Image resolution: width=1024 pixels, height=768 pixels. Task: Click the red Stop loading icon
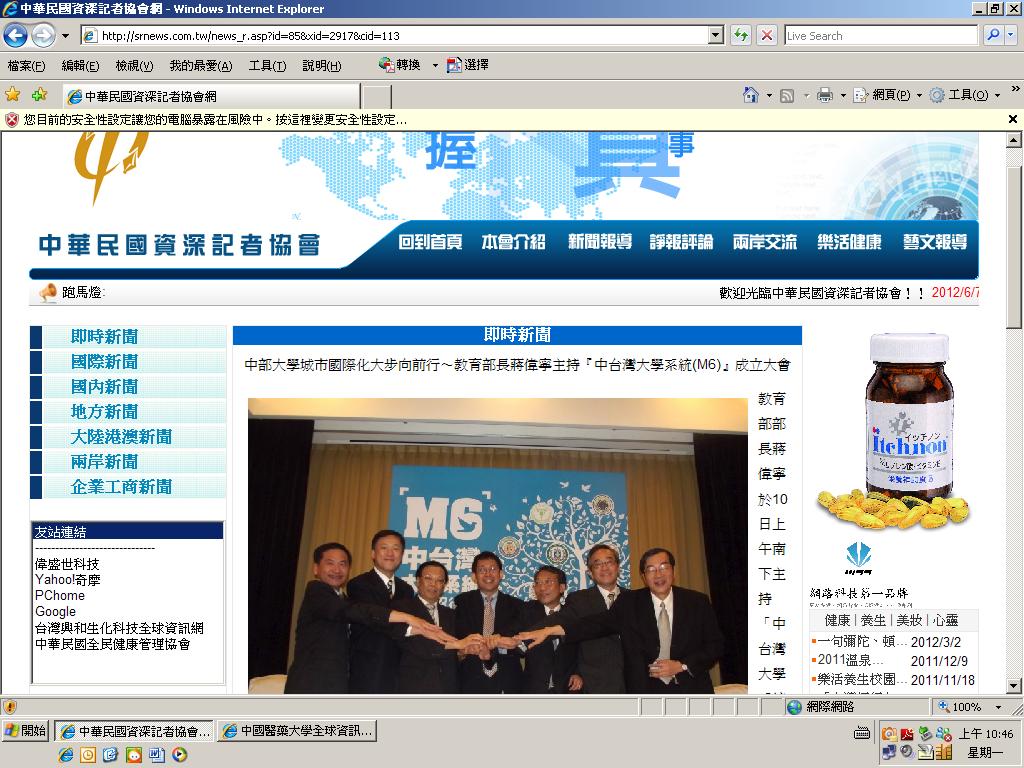tap(767, 35)
